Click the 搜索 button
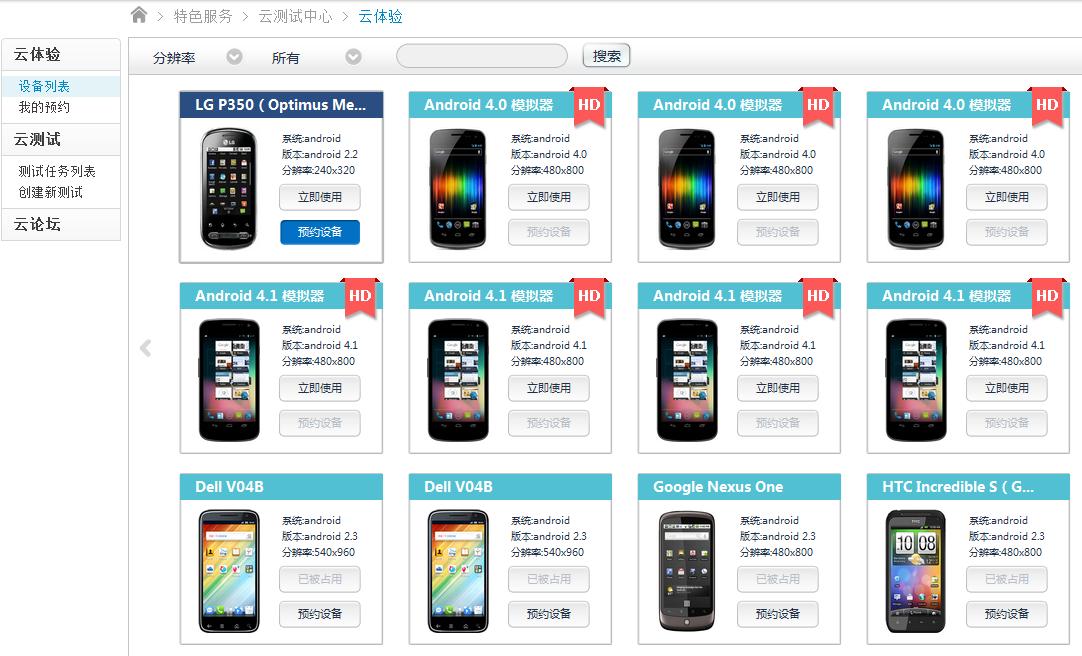Screen dimensions: 1082x656 [607, 56]
